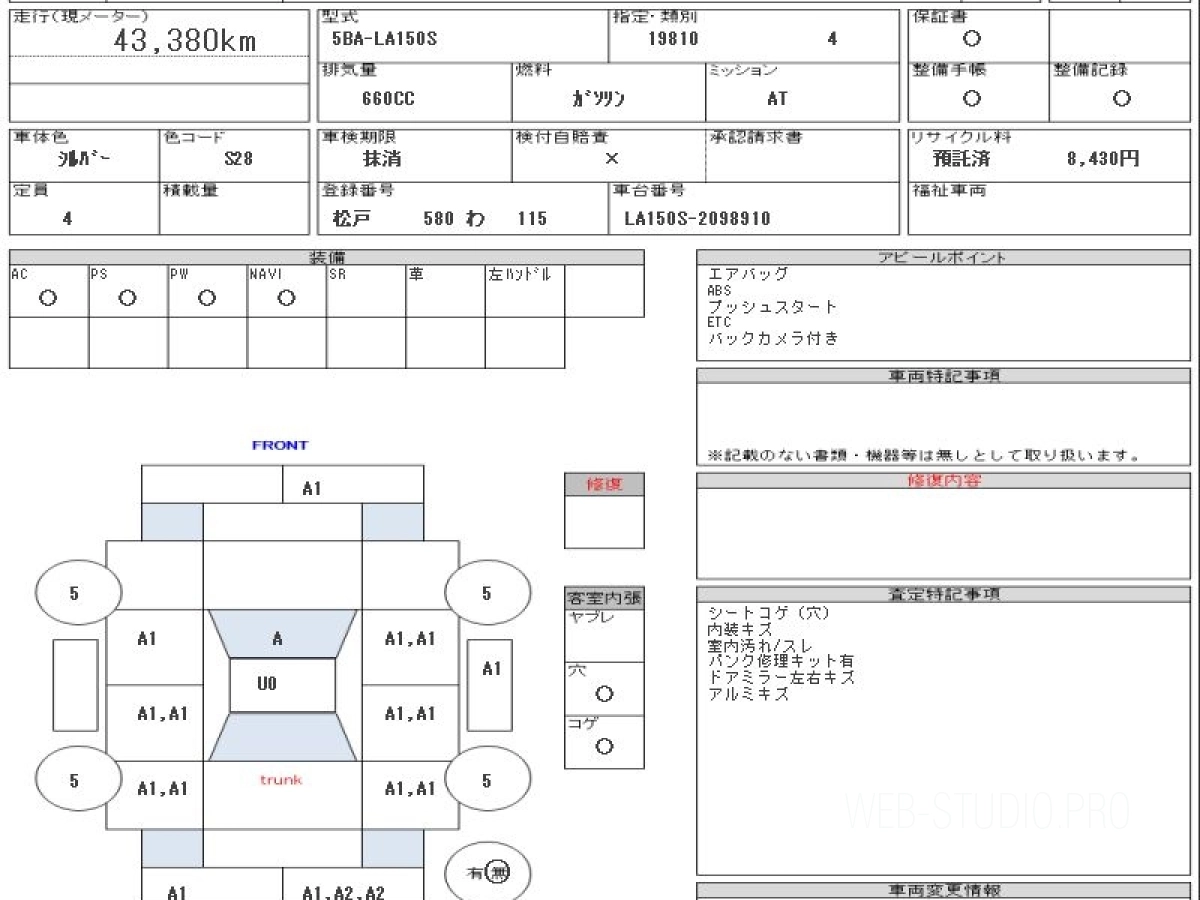The height and width of the screenshot is (900, 1200).
Task: Select the ETC appeal point
Action: [x=719, y=323]
